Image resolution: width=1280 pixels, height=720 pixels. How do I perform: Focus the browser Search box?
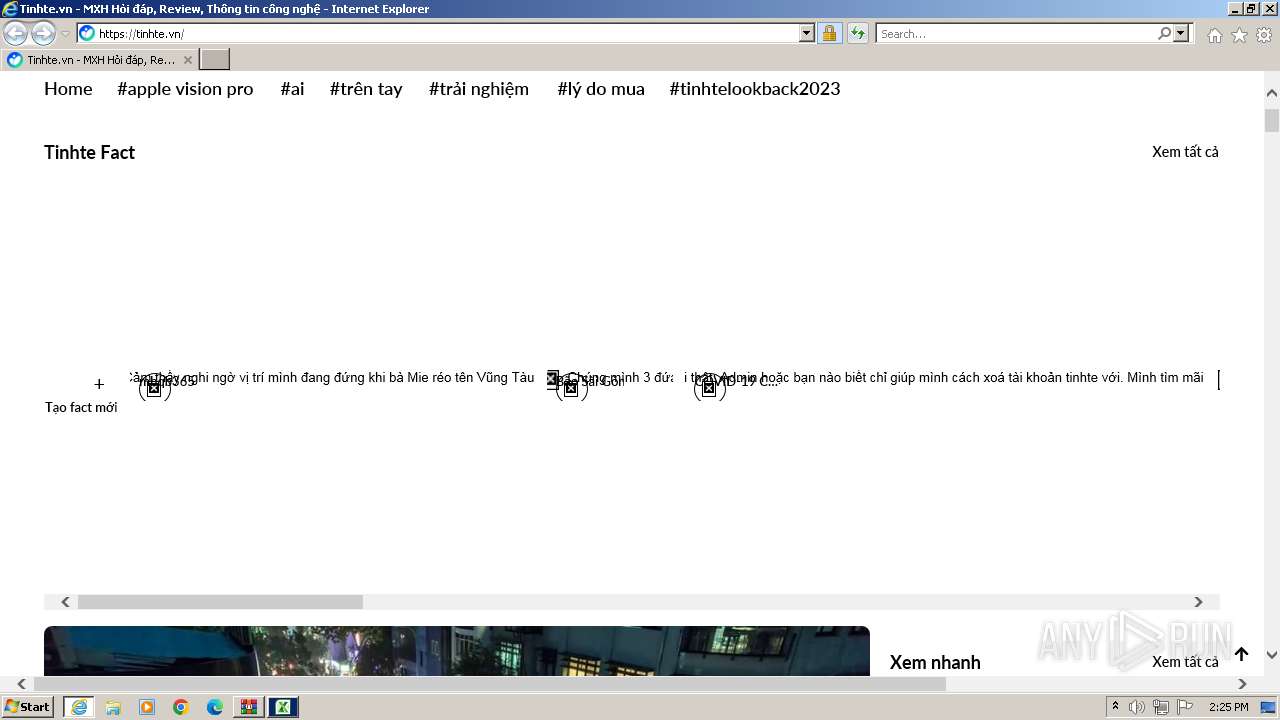click(x=1016, y=34)
